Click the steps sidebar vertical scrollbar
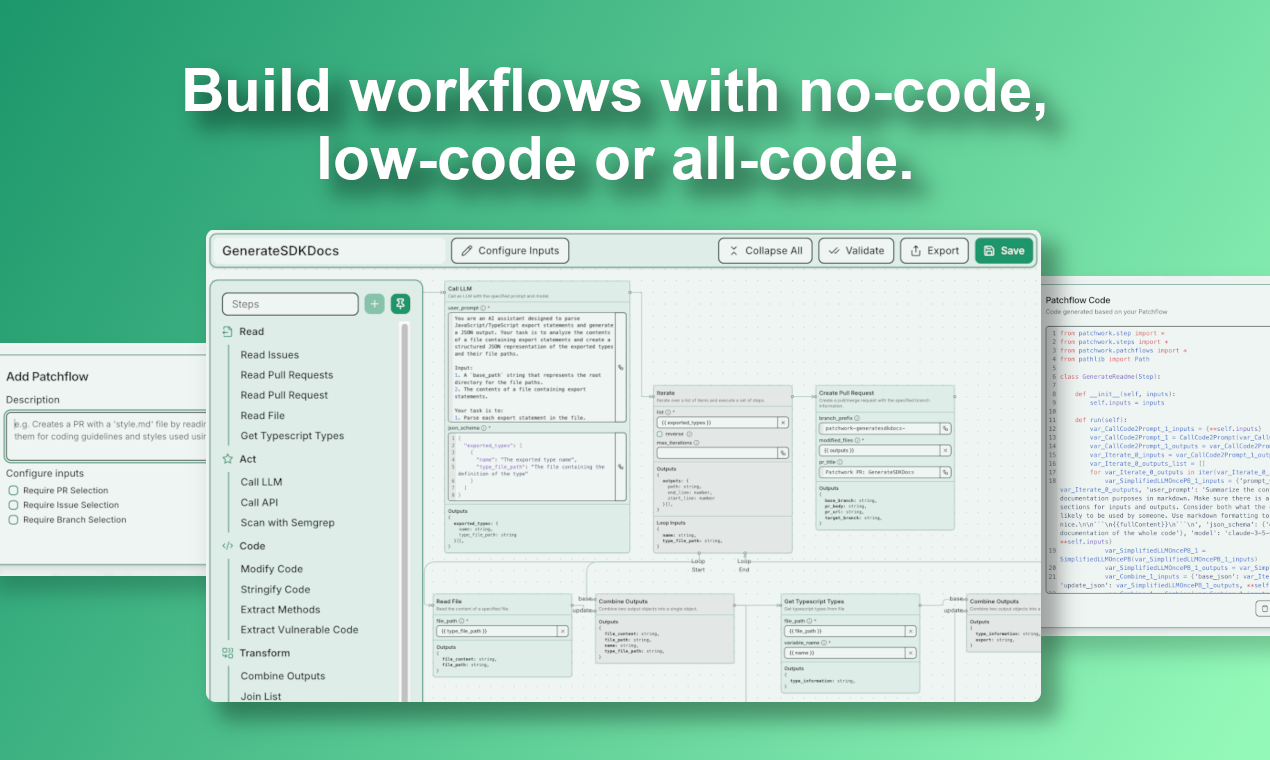 [404, 510]
